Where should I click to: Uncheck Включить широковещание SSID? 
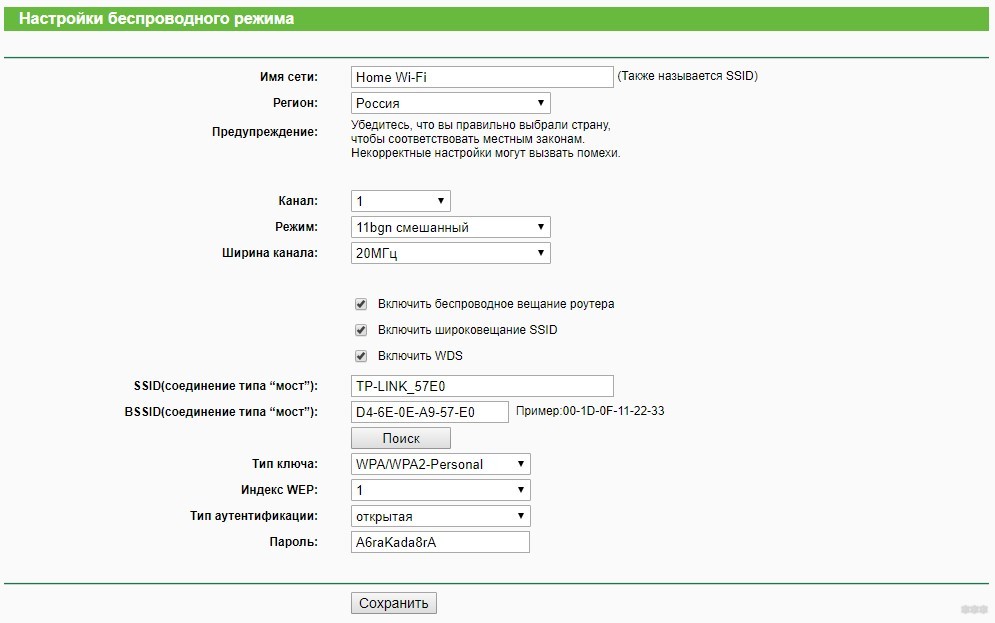click(x=361, y=330)
